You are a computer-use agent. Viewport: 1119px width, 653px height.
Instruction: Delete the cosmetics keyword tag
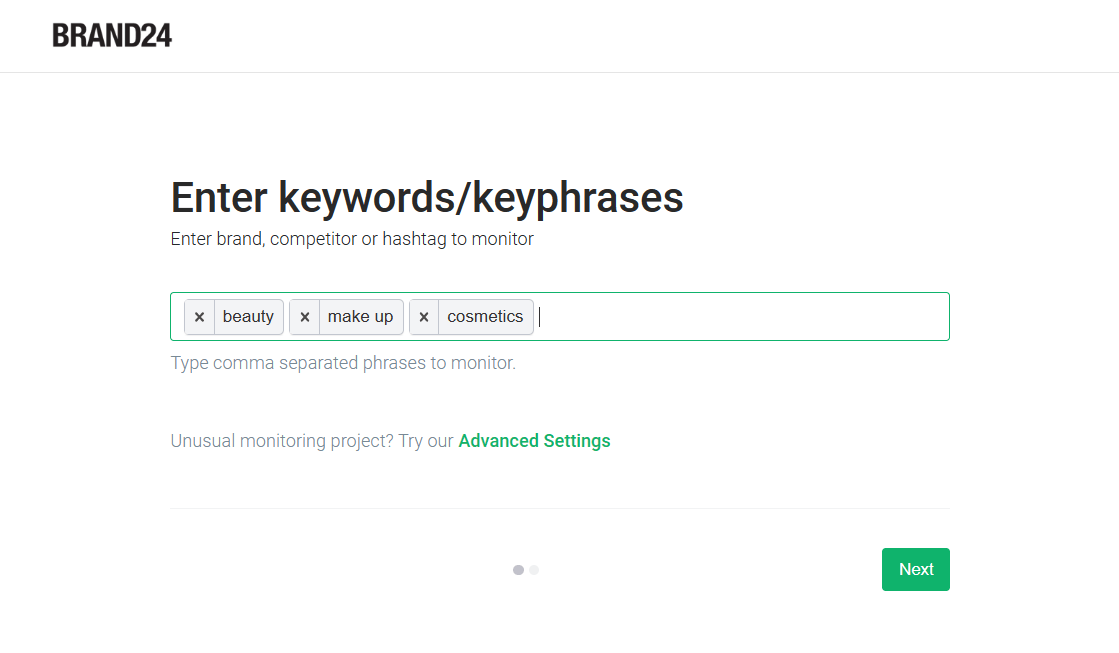point(424,317)
